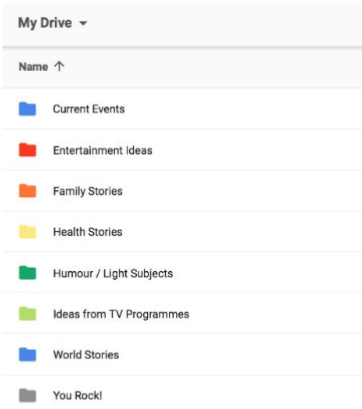Select the Entertainment Ideas folder name

103,150
